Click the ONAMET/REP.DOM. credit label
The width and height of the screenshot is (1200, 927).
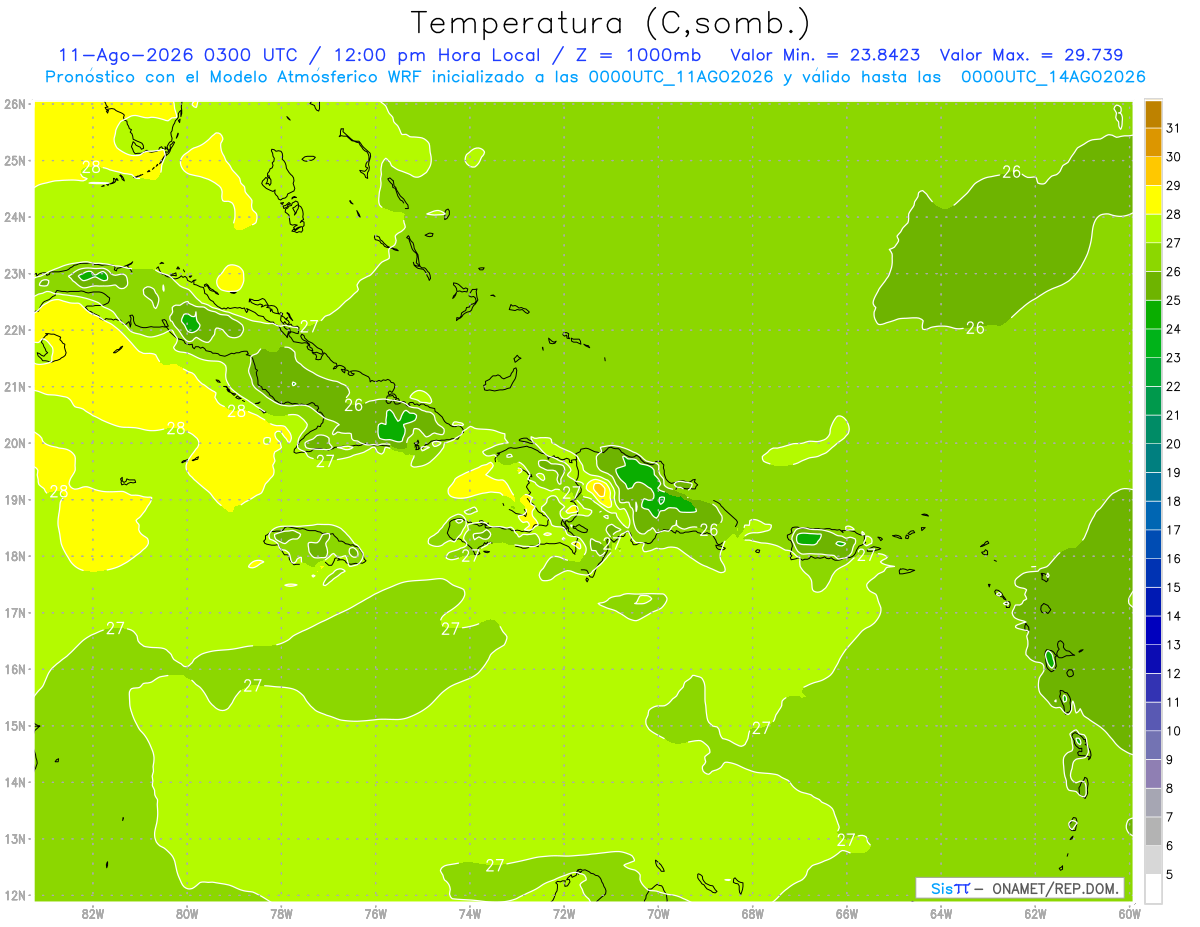(x=1055, y=888)
